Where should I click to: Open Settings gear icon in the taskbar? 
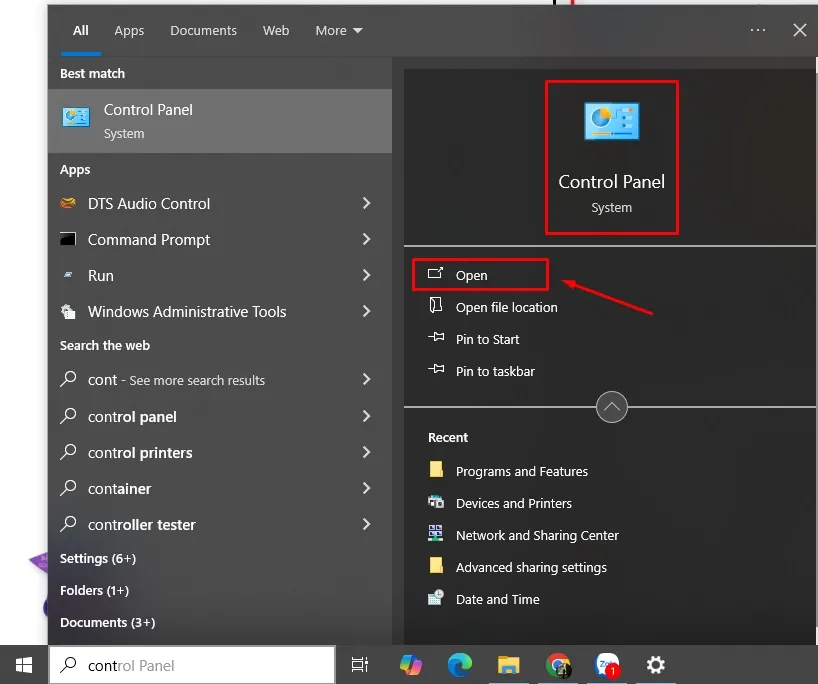(656, 665)
